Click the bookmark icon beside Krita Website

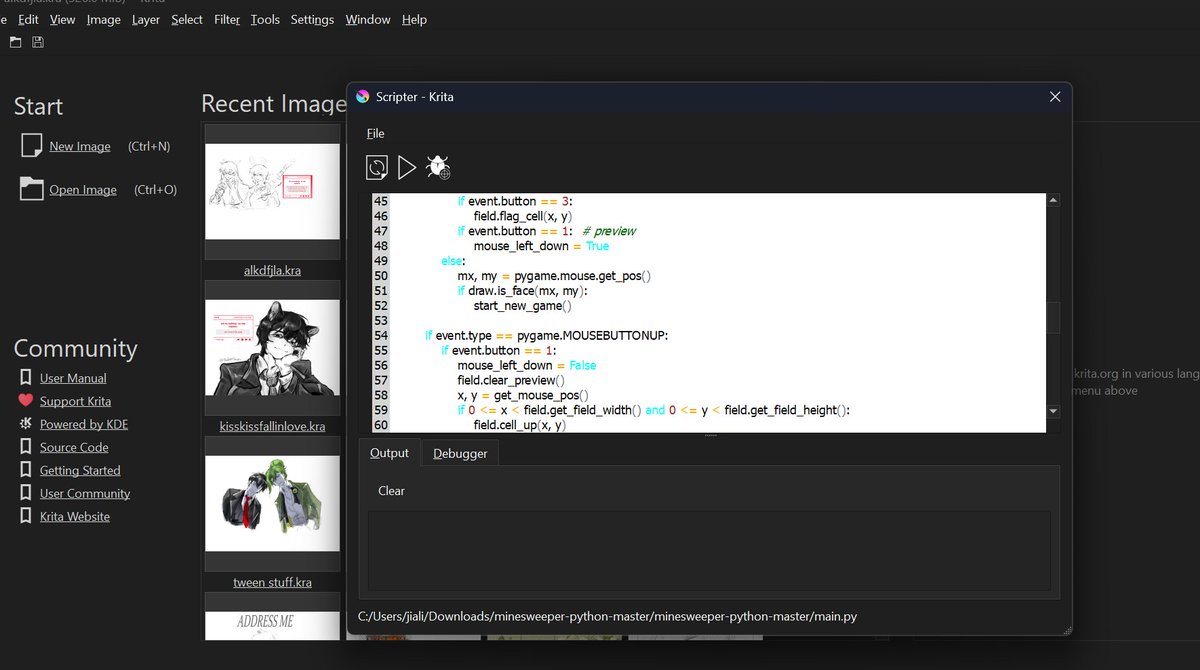coord(26,516)
